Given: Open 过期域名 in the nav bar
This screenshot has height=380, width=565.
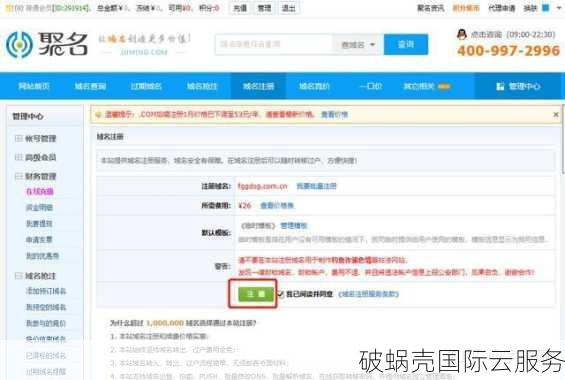Looking at the screenshot, I should coord(146,86).
